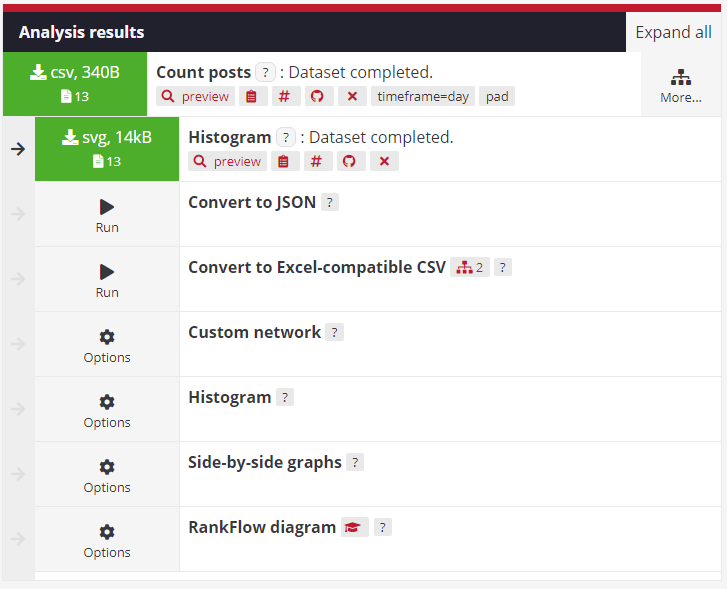Open the More... analyses menu
The height and width of the screenshot is (589, 727).
681,85
